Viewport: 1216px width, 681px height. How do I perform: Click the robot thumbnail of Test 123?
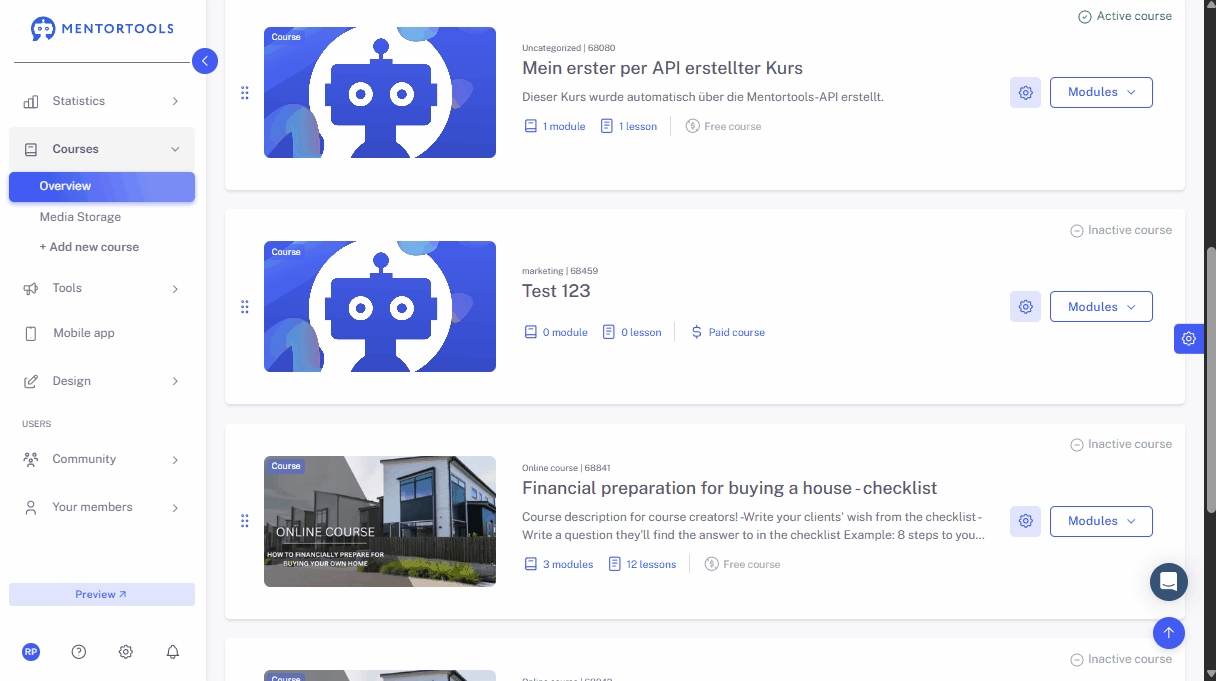(x=380, y=306)
